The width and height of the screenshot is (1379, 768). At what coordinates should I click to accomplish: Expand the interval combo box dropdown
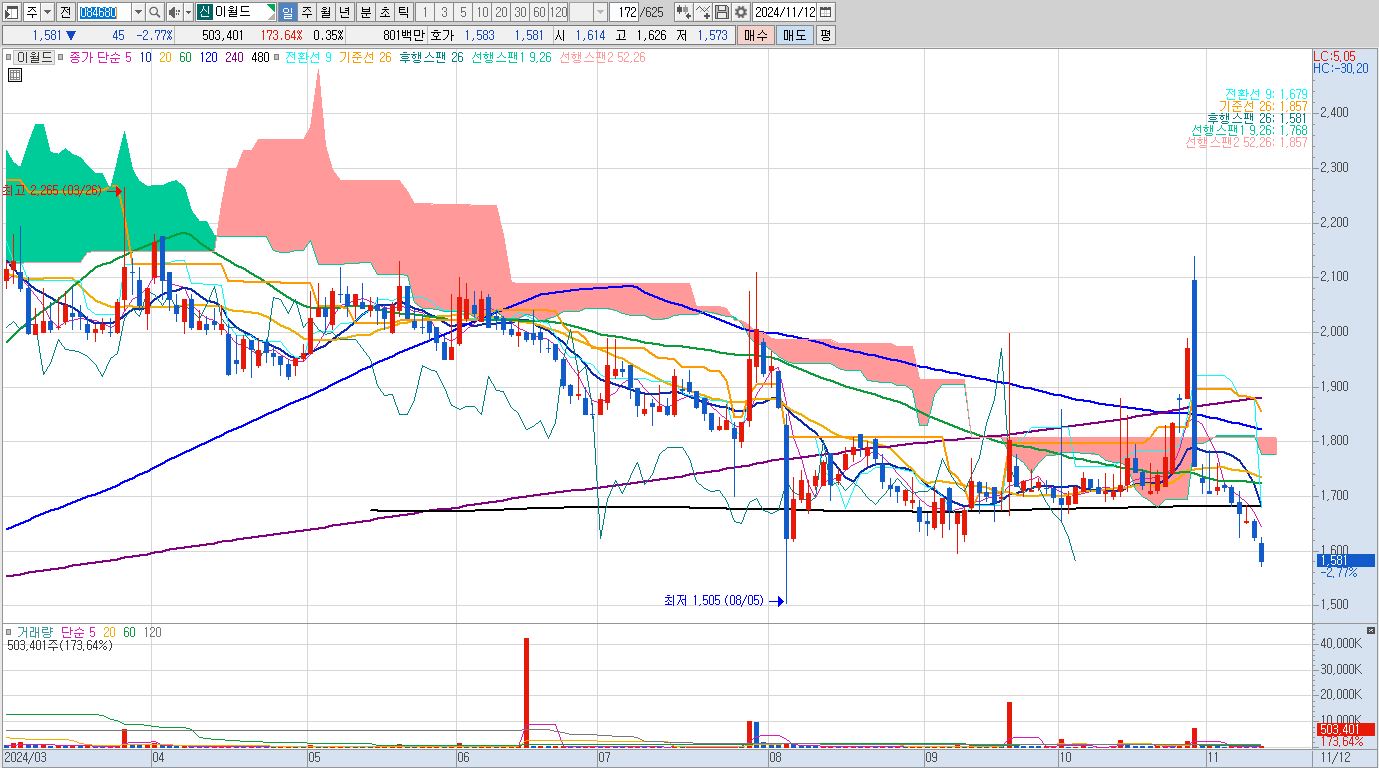(600, 12)
